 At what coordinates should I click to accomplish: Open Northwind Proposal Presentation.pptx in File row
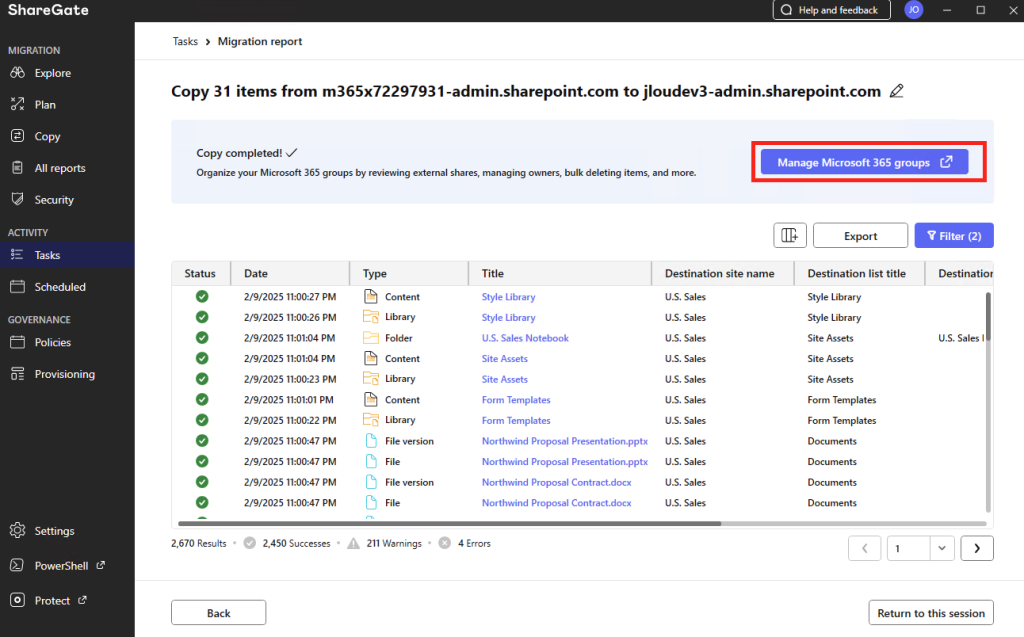(565, 461)
